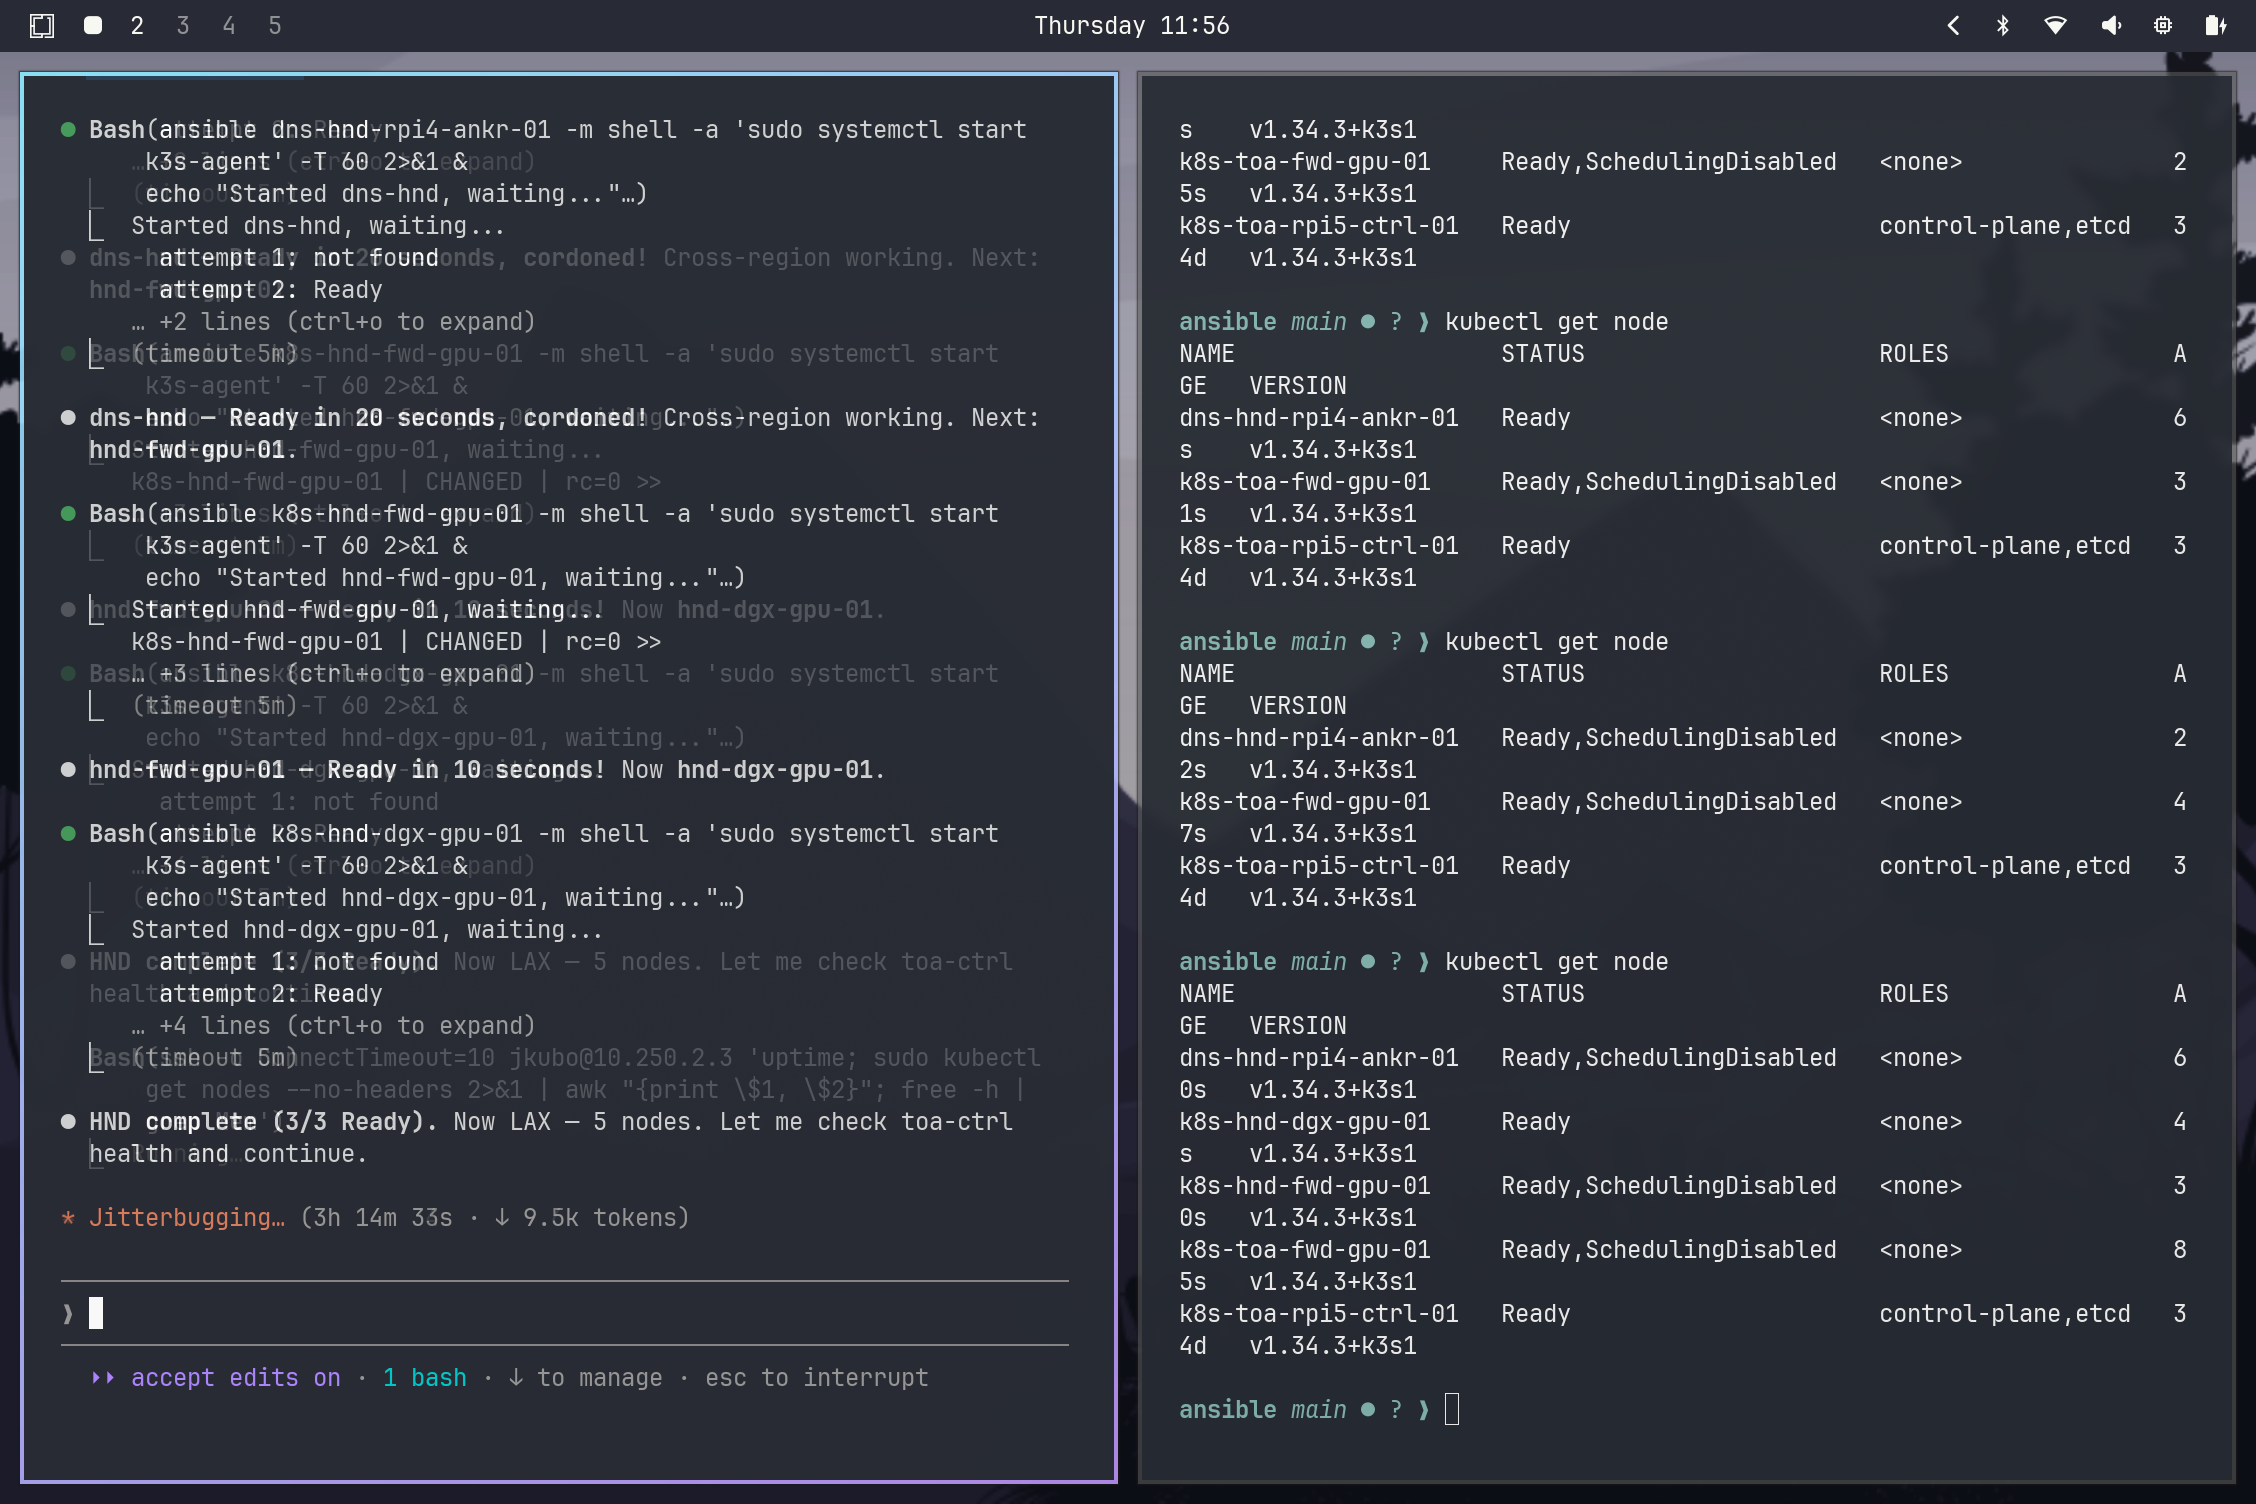Open the Wi-Fi network icon
This screenshot has width=2256, height=1504.
[2056, 26]
